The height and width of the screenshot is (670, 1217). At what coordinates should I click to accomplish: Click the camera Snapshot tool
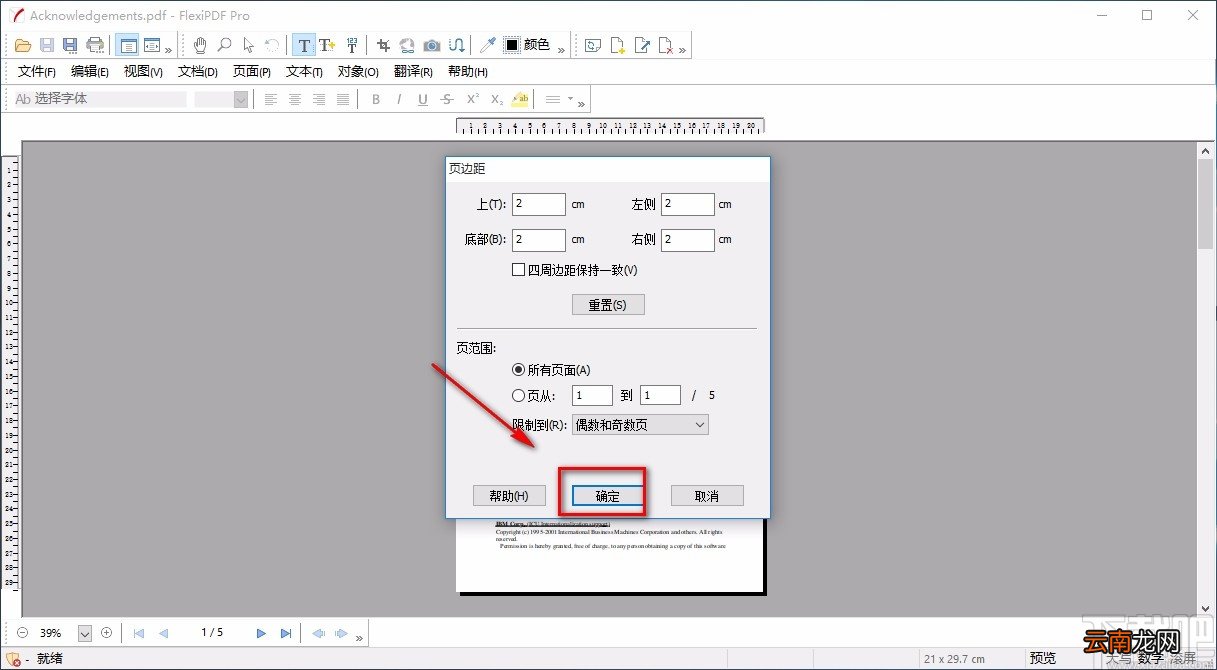431,45
